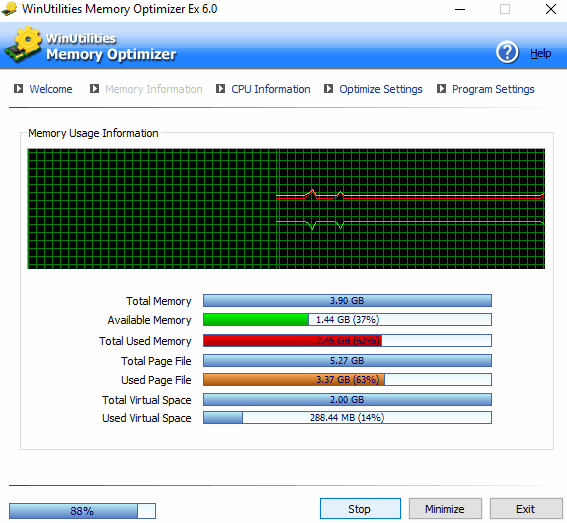Click the Total Used Memory label
Viewport: 567px width, 523px height.
click(145, 341)
